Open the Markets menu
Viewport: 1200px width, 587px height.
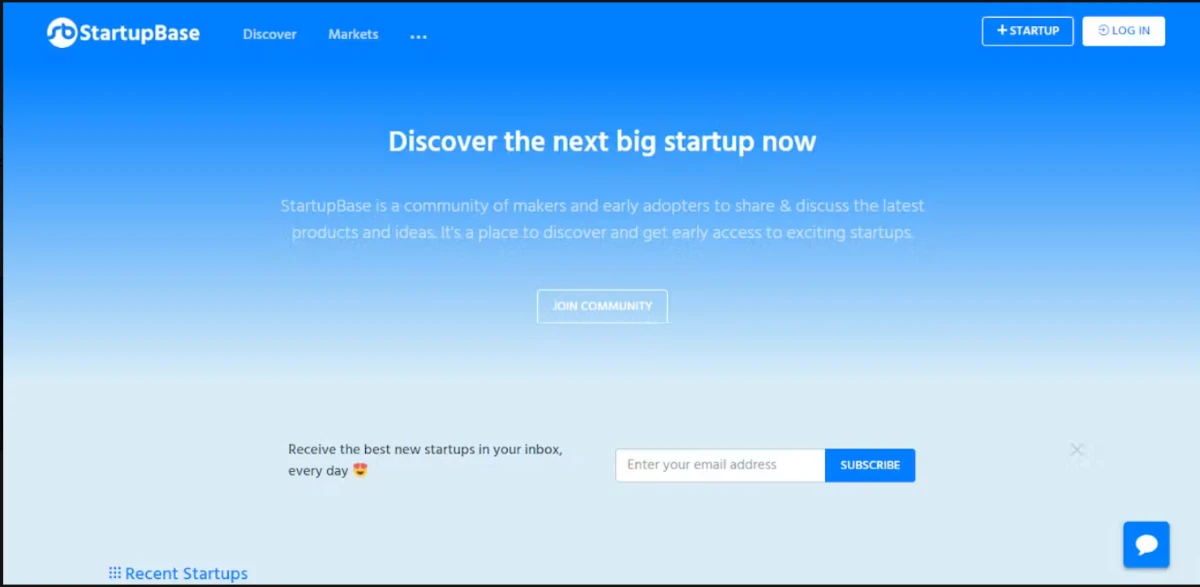coord(353,34)
